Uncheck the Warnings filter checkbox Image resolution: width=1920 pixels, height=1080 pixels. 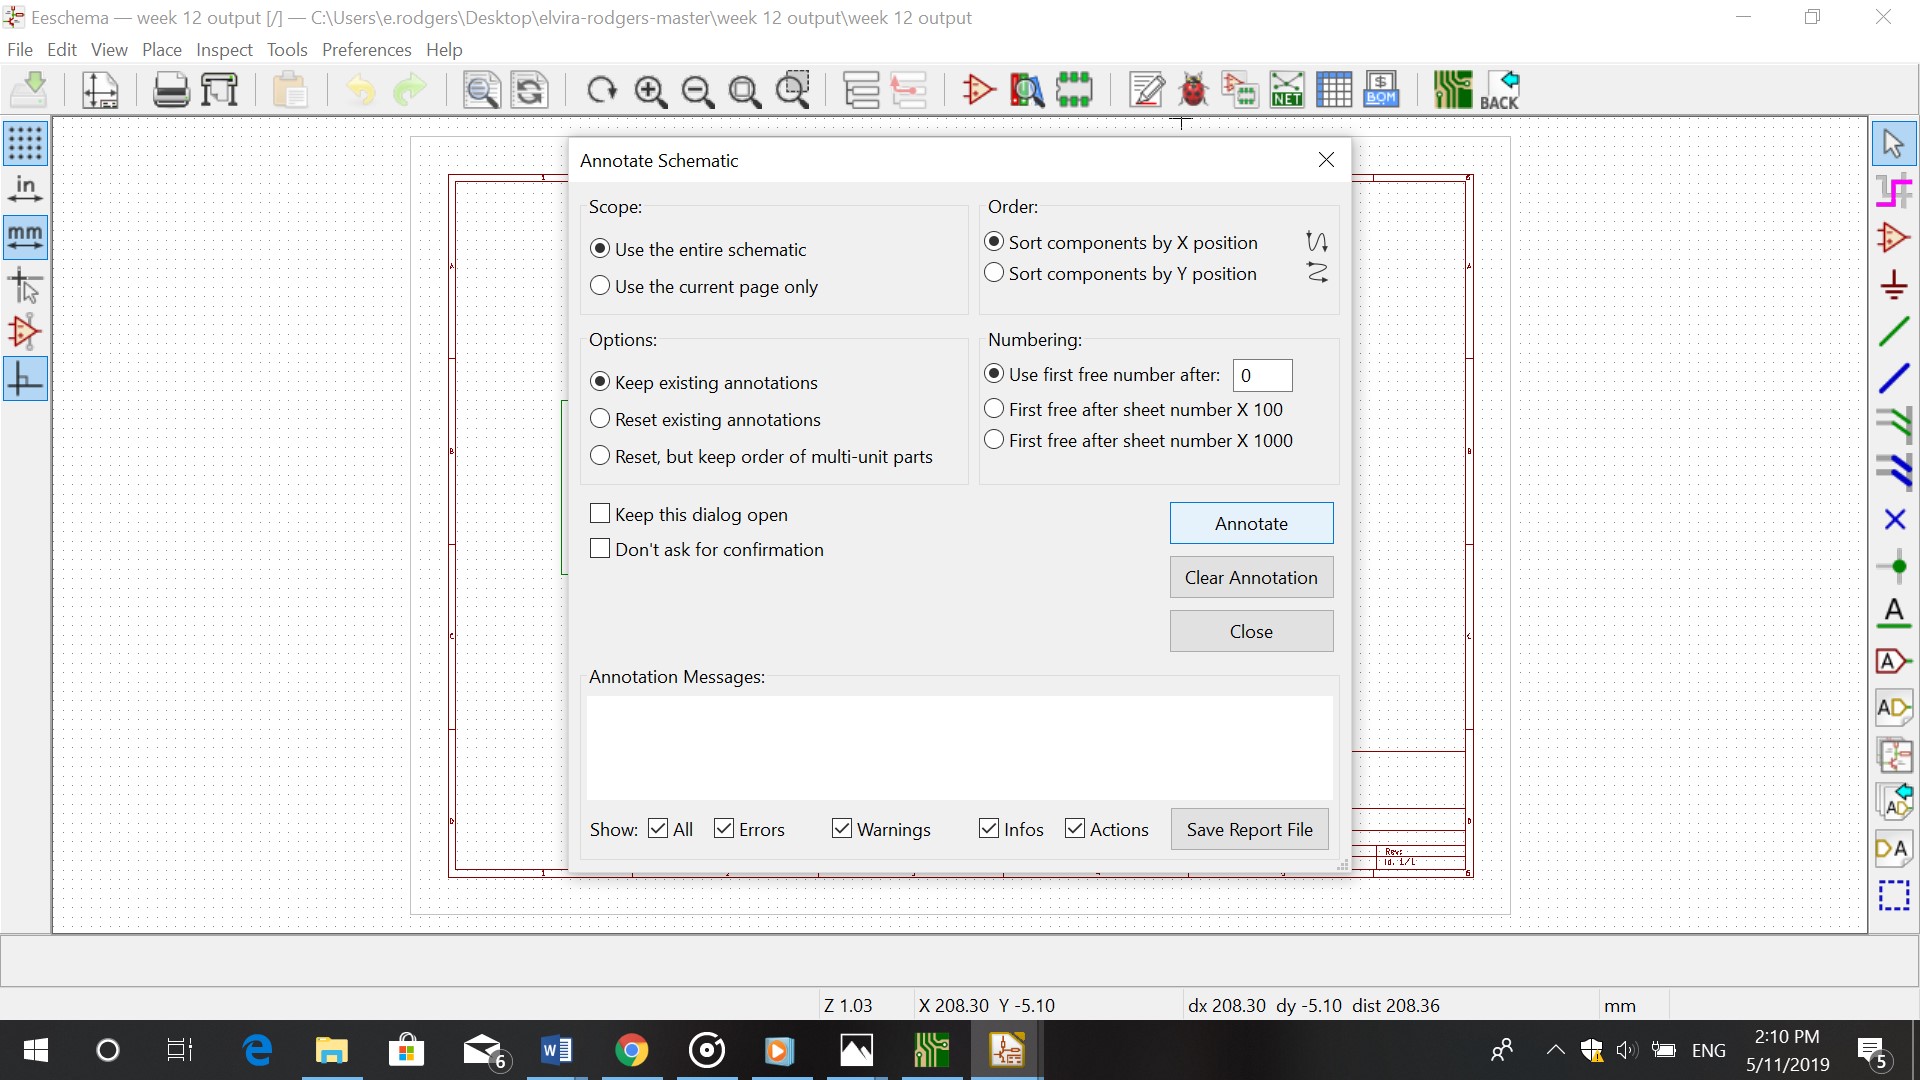(842, 829)
